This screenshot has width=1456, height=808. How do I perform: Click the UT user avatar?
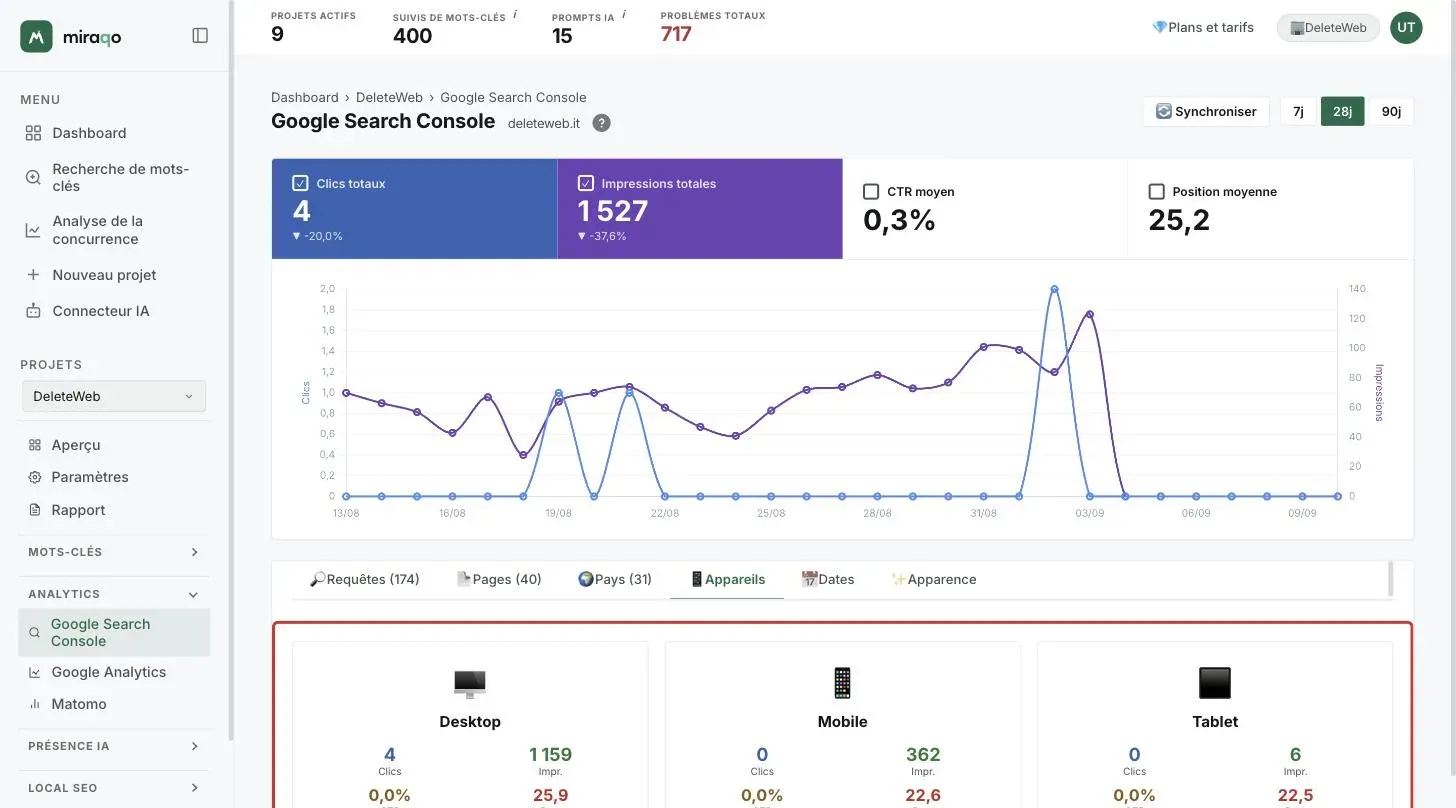click(x=1406, y=28)
